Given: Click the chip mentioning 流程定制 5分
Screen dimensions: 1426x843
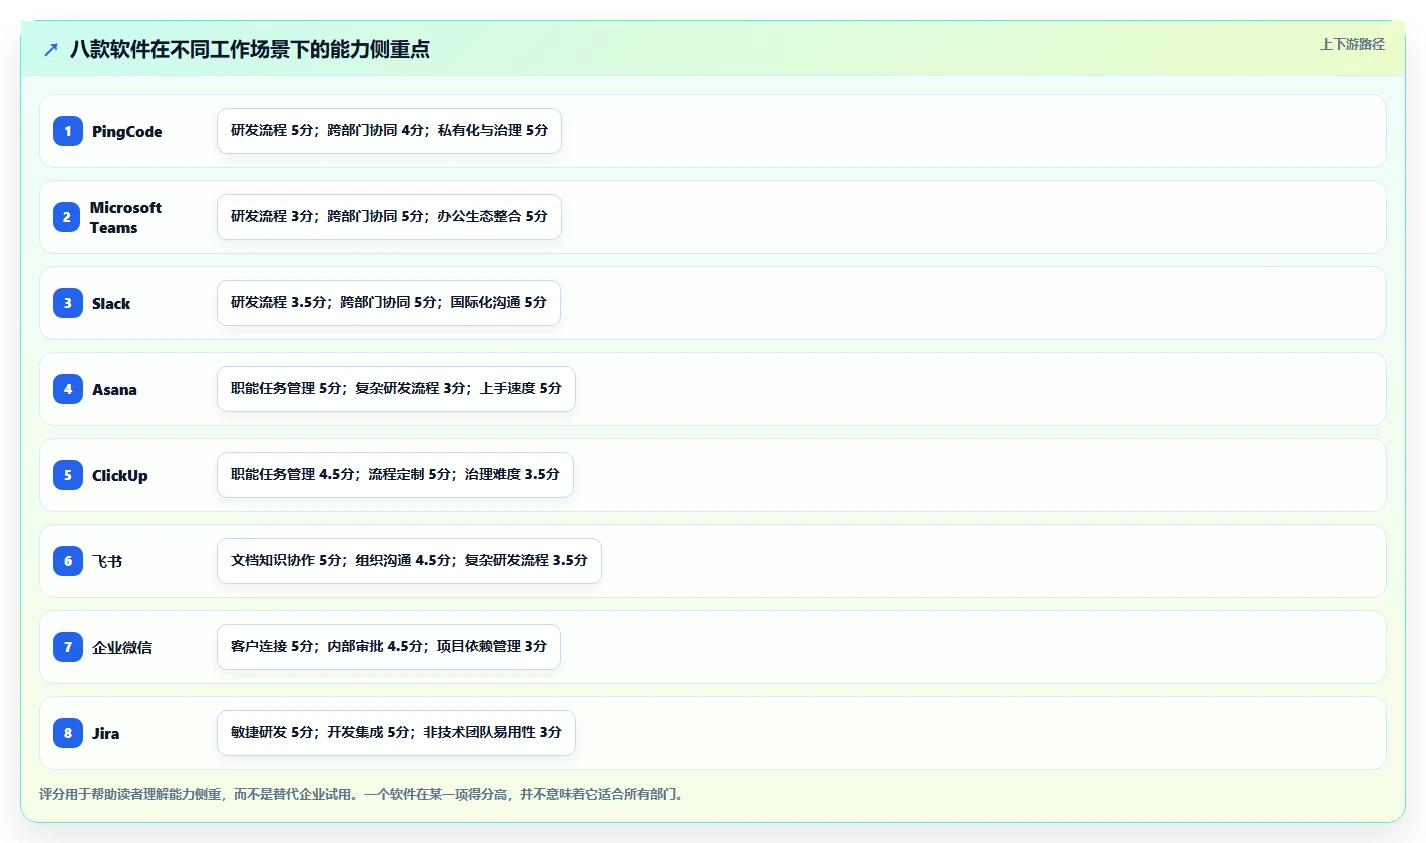Looking at the screenshot, I should coord(395,475).
